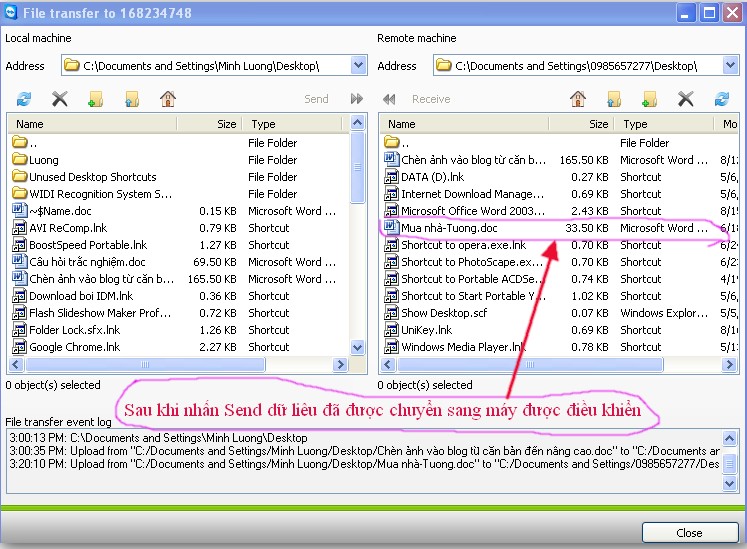
Task: Click the Receive button label
Action: pos(431,99)
